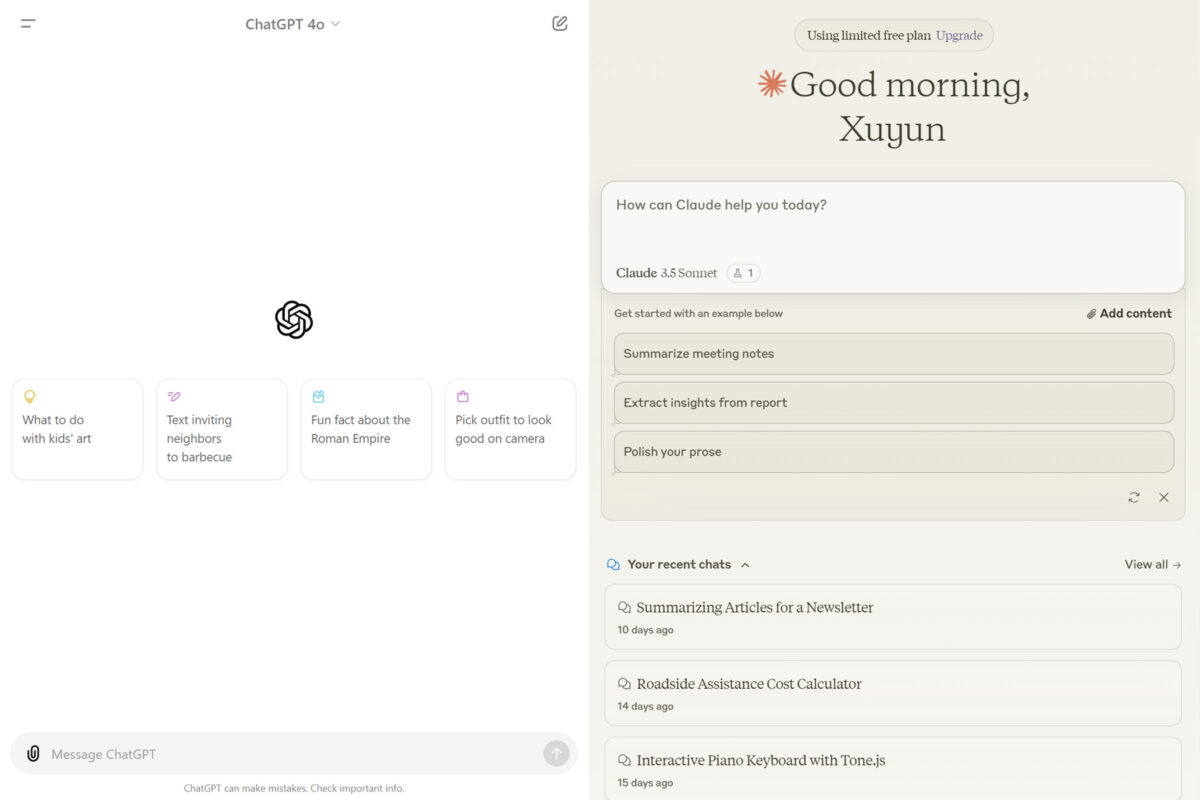Click the style badge showing 1 in Claude
This screenshot has height=800, width=1200.
click(x=743, y=273)
